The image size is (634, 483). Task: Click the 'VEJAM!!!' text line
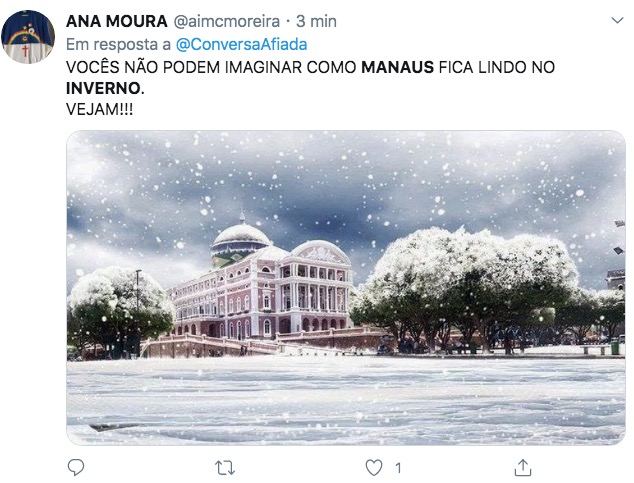click(x=99, y=109)
